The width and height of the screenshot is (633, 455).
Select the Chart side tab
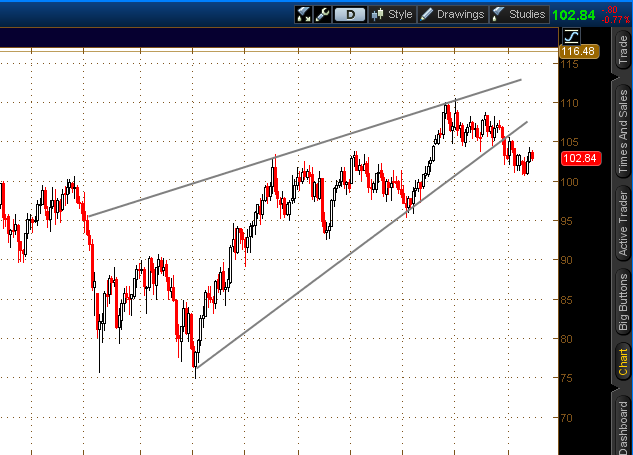623,363
